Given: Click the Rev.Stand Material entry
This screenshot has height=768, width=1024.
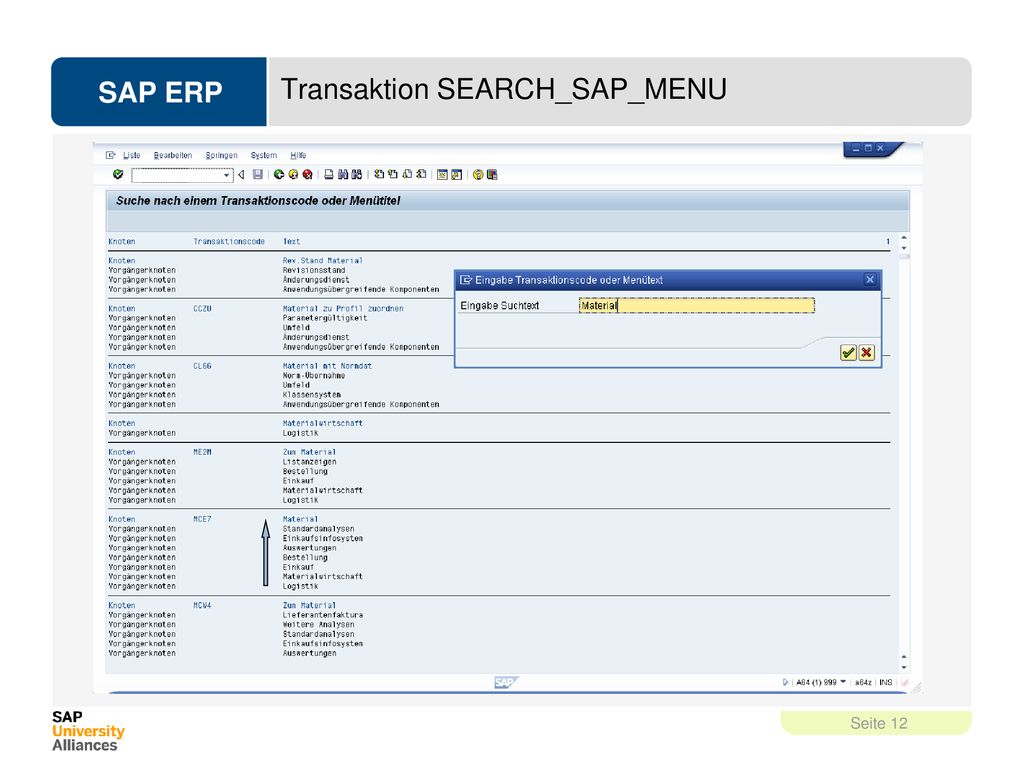Looking at the screenshot, I should tap(323, 261).
